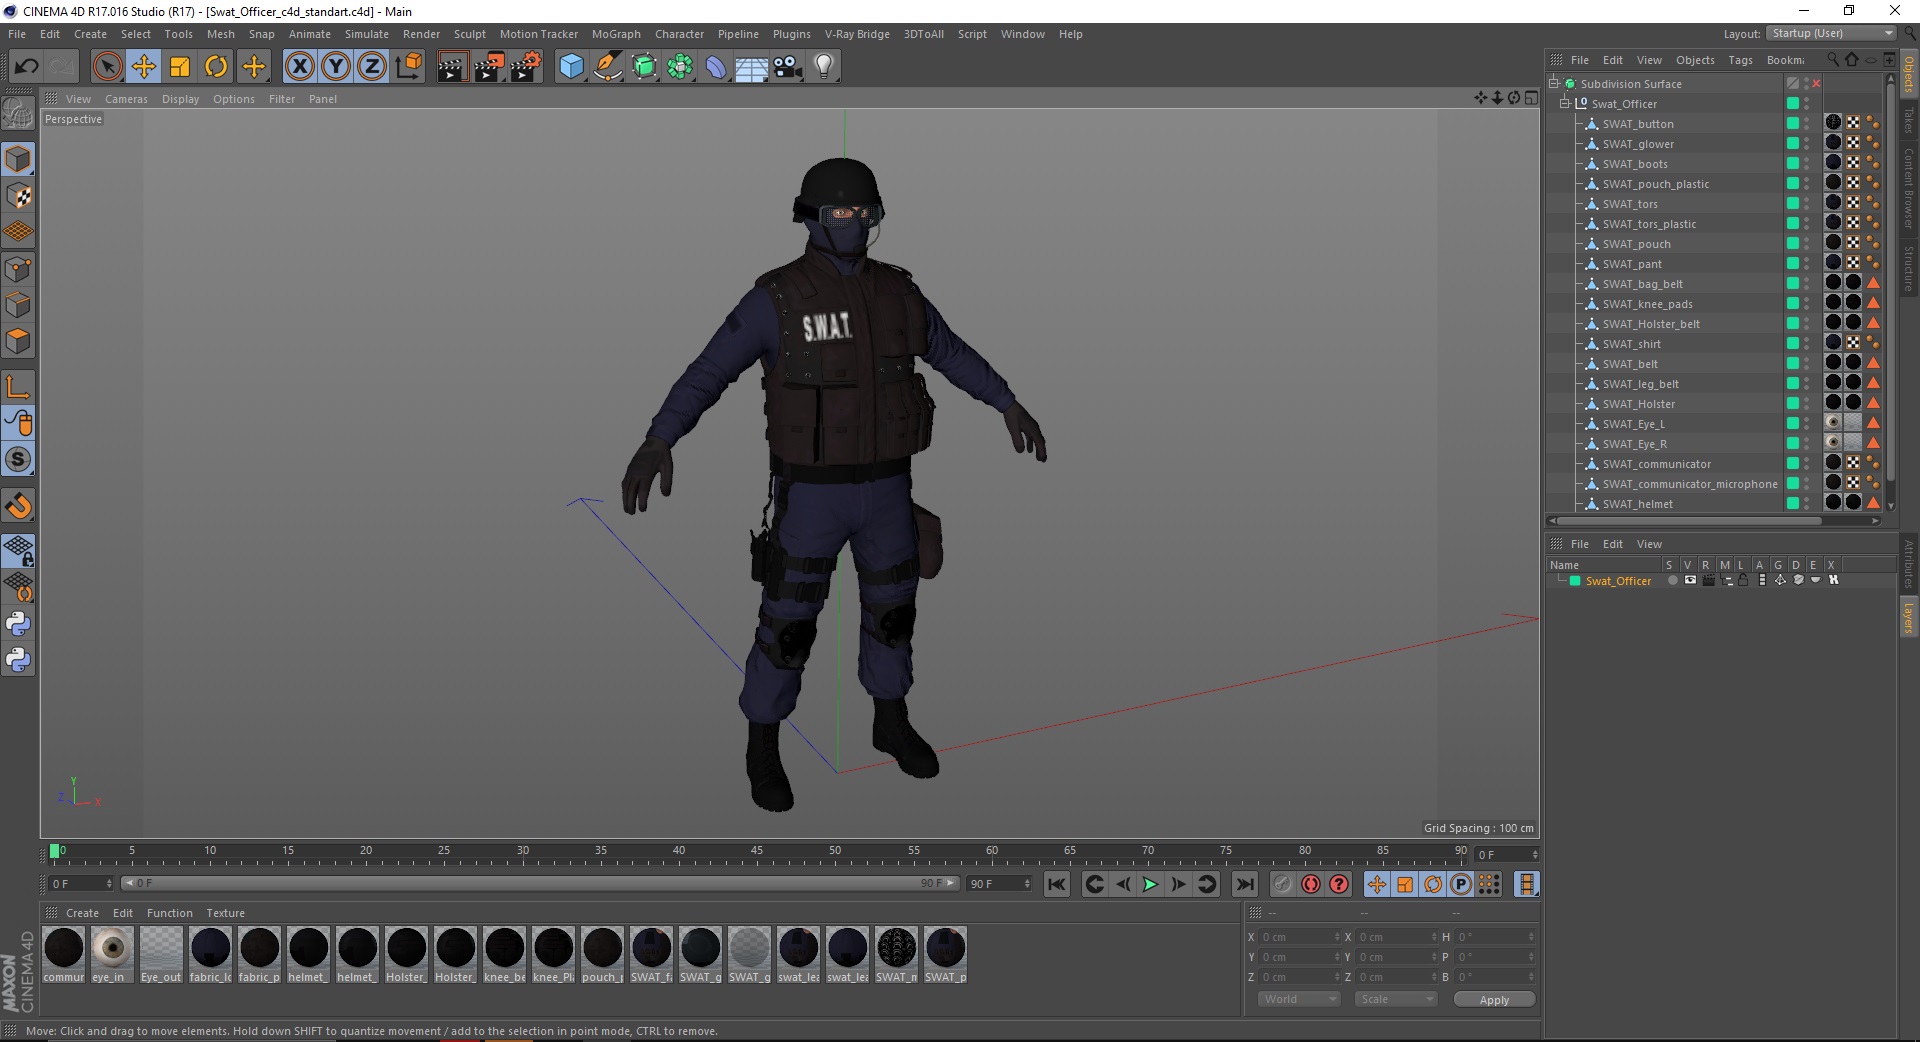The width and height of the screenshot is (1920, 1042).
Task: Toggle Z axis lock
Action: point(372,67)
